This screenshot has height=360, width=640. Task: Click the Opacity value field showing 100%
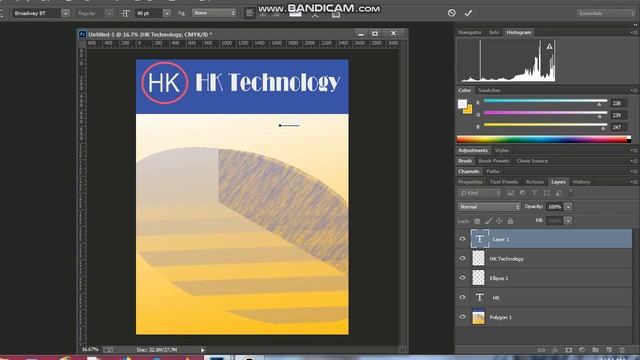click(554, 207)
